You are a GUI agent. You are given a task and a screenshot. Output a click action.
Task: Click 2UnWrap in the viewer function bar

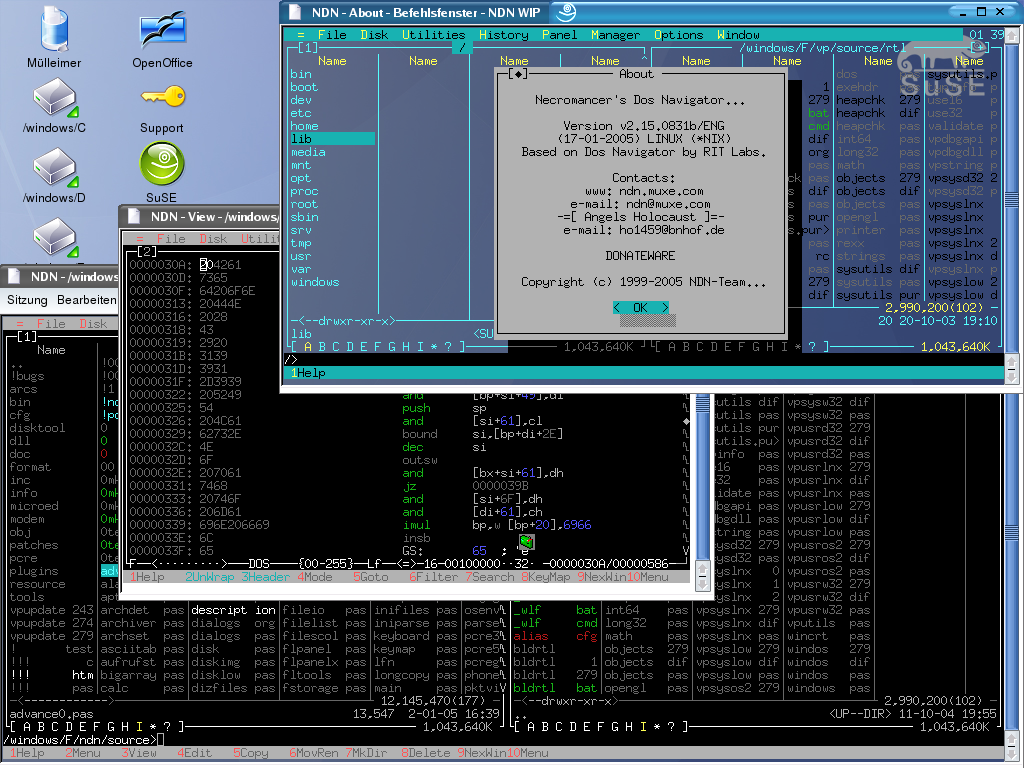click(x=210, y=577)
